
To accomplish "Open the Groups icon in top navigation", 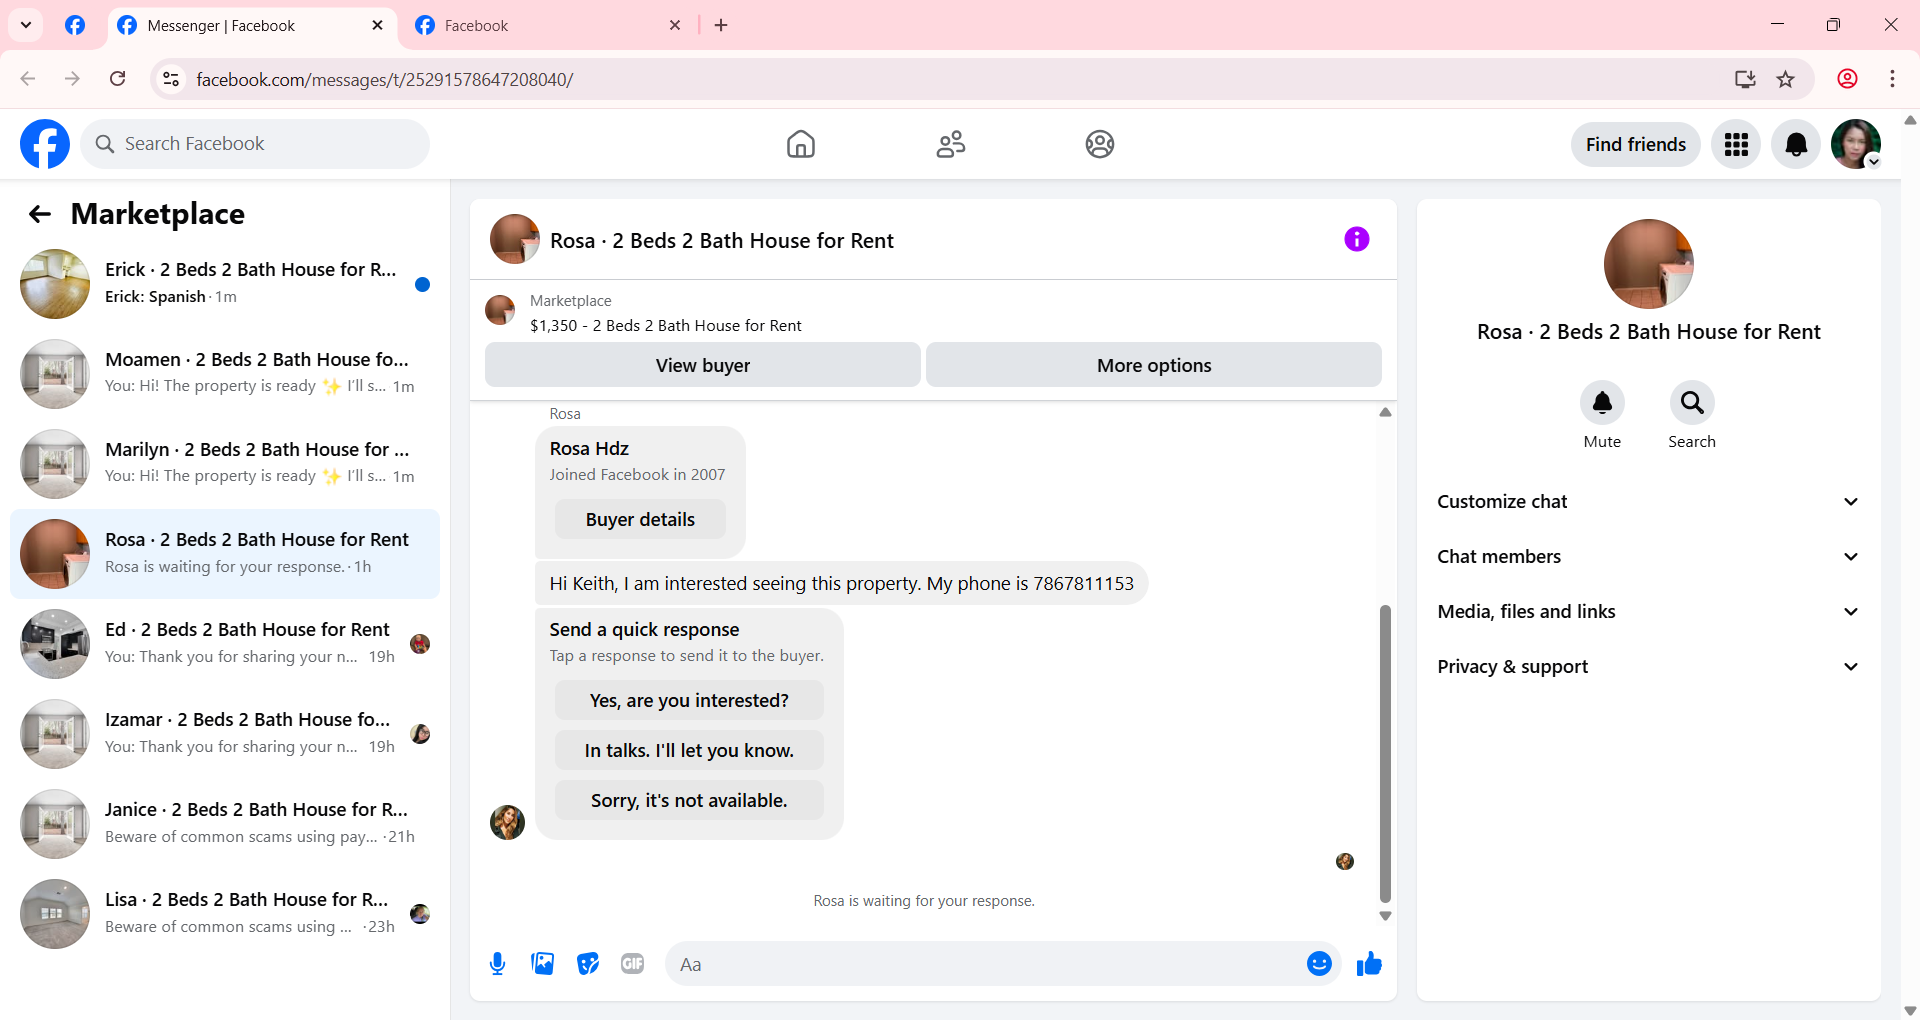I will [x=1100, y=144].
